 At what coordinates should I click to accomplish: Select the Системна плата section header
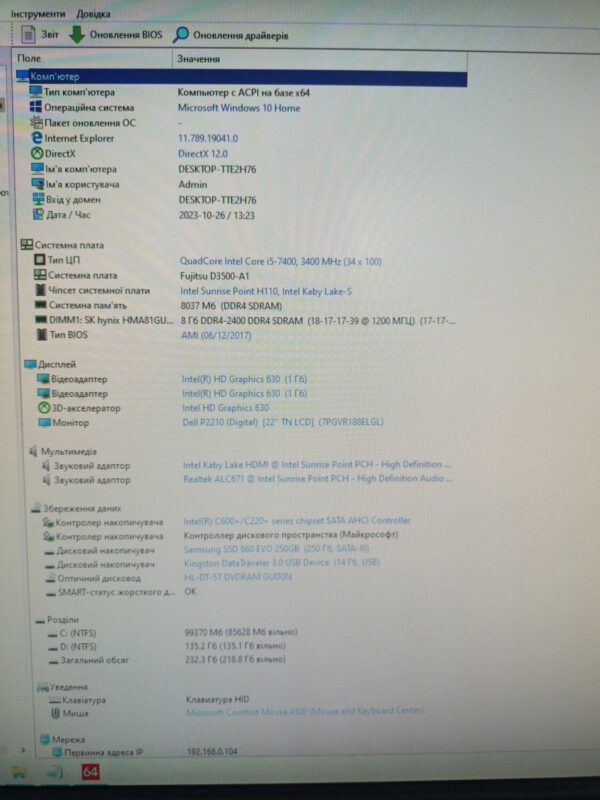62,245
